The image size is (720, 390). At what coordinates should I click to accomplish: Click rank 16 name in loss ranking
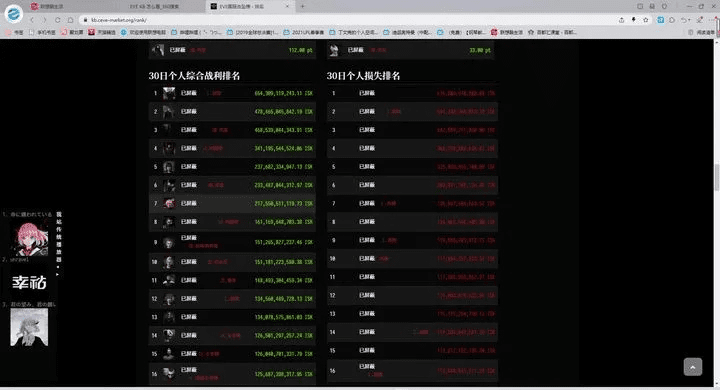point(367,367)
